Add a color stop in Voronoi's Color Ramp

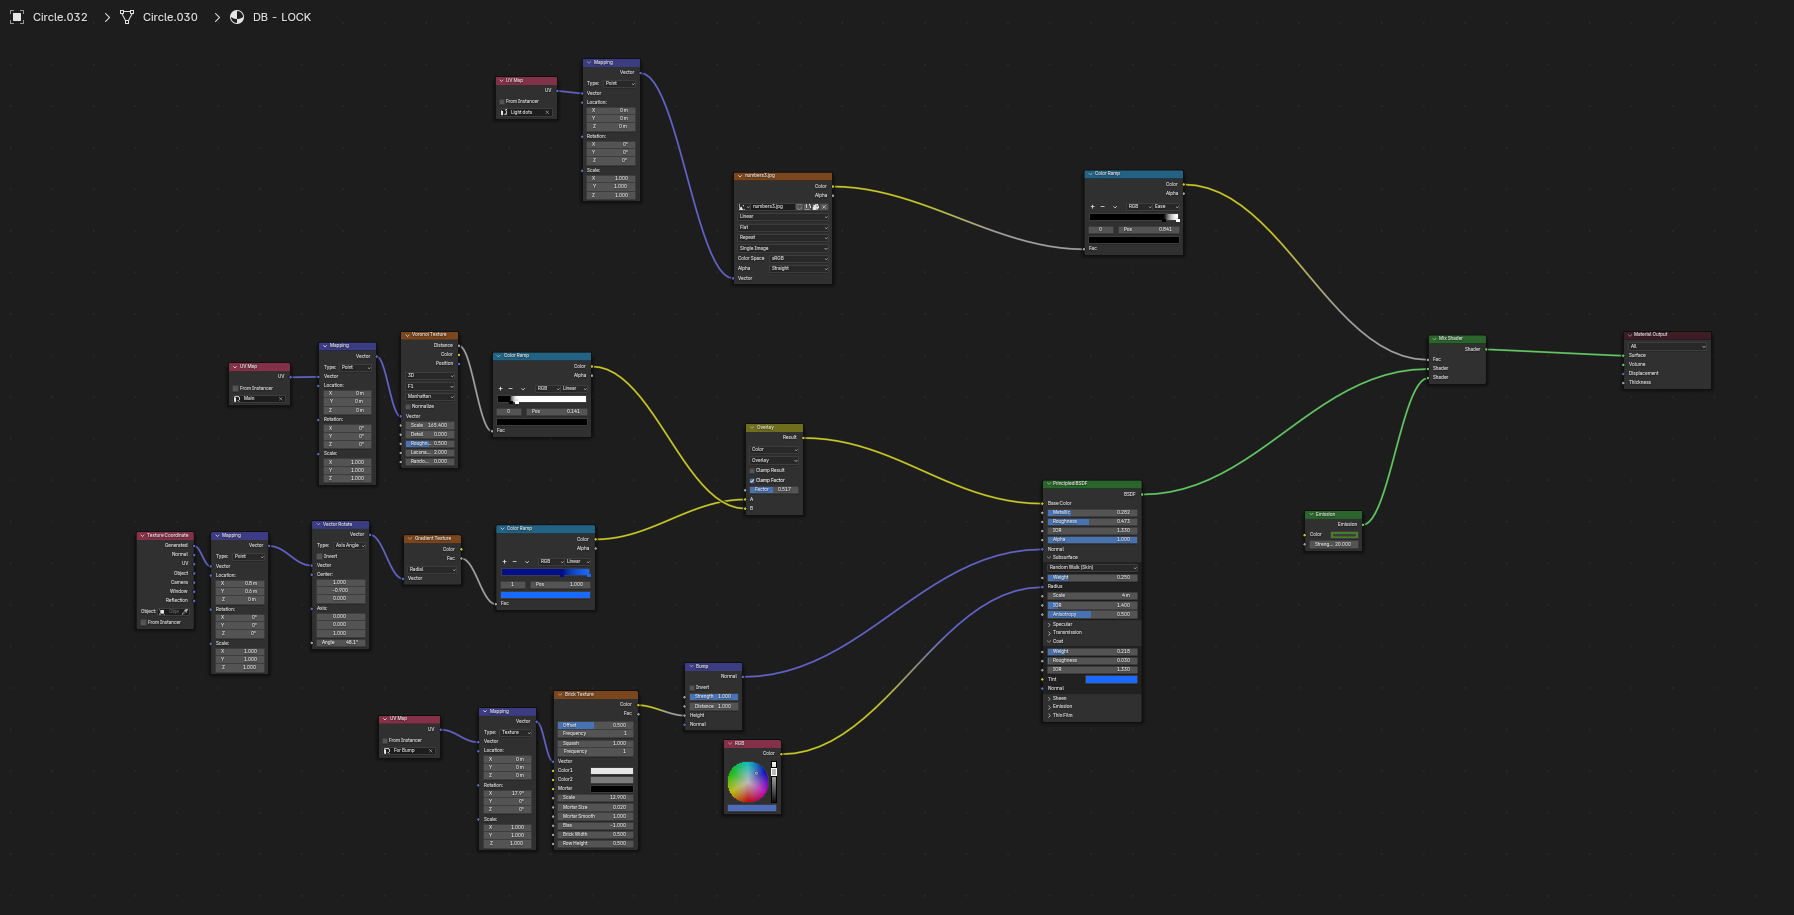(x=501, y=388)
